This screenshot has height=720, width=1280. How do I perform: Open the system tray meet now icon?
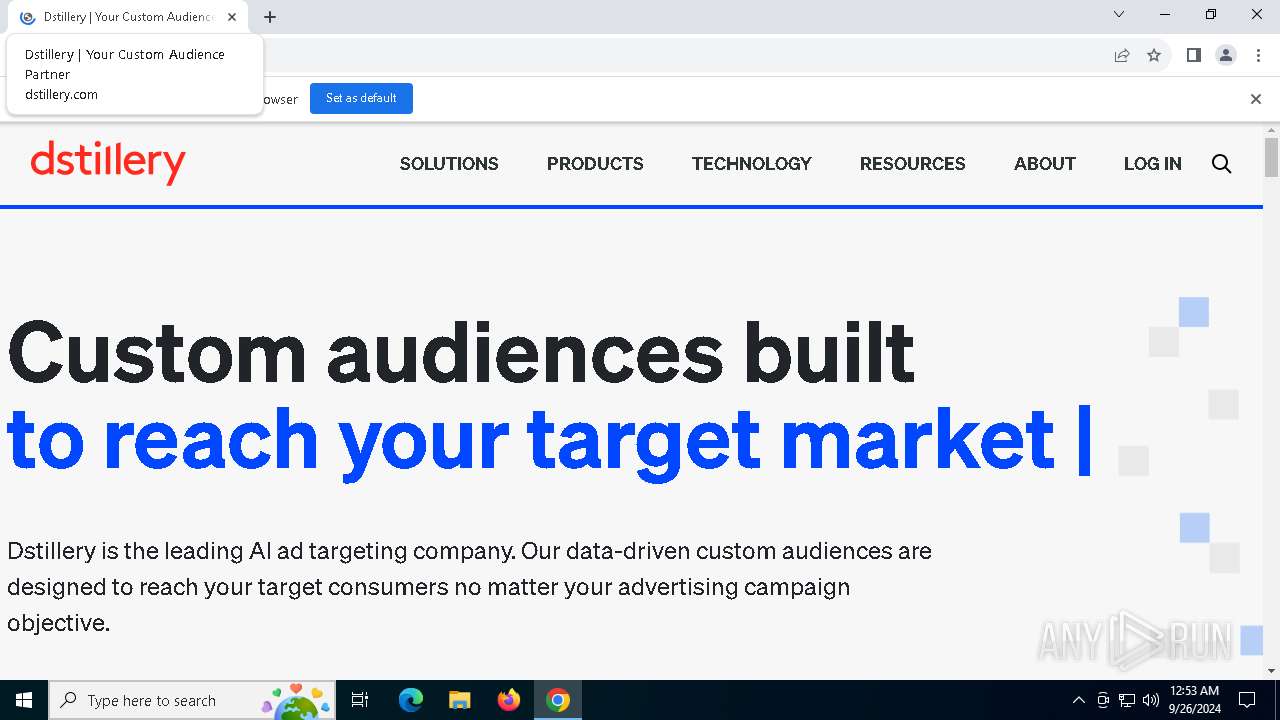[1103, 700]
